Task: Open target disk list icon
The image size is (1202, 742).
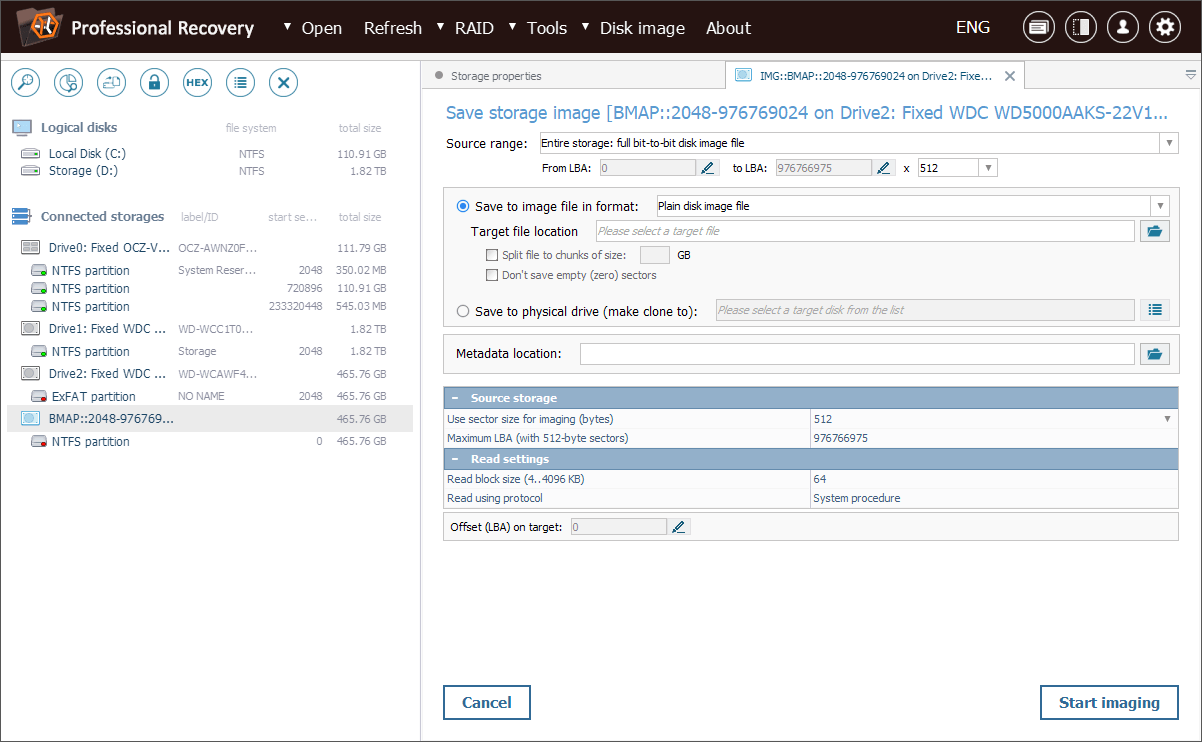Action: [1154, 310]
